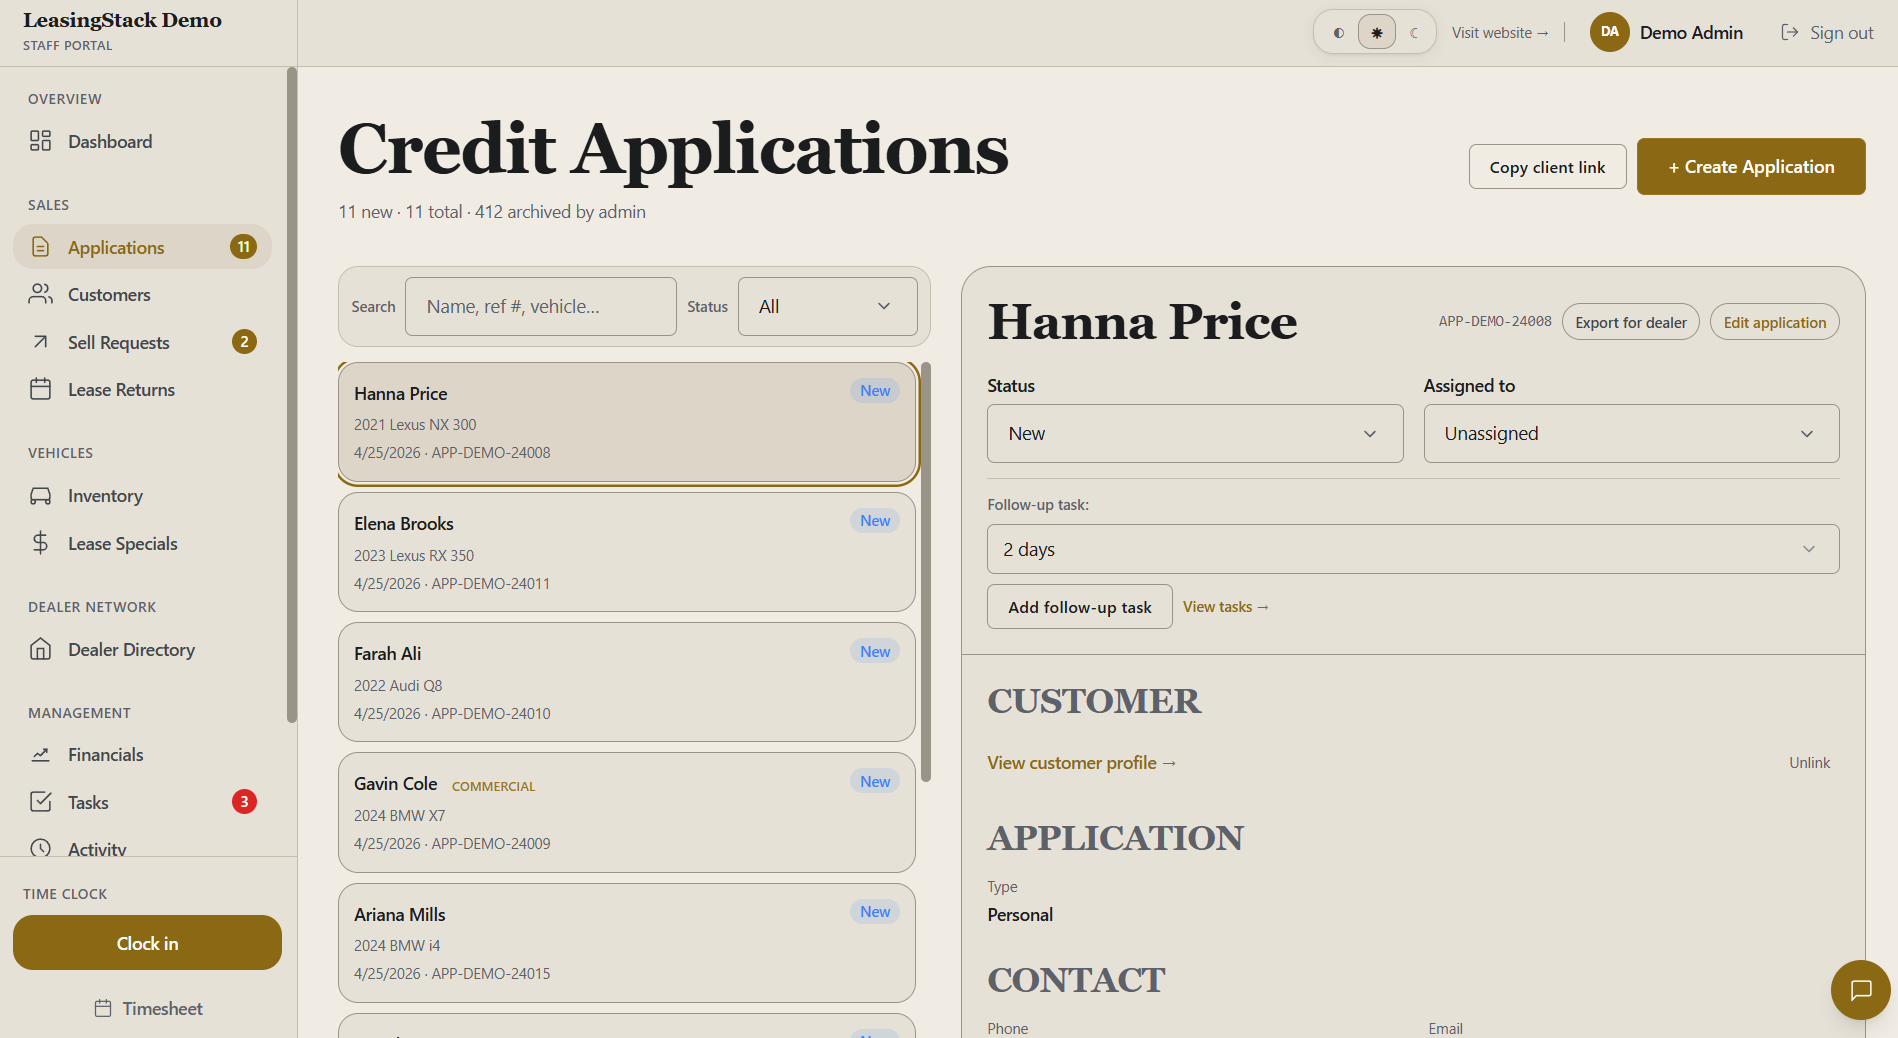The image size is (1898, 1038).
Task: Navigate to Lease Returns
Action: 141,389
